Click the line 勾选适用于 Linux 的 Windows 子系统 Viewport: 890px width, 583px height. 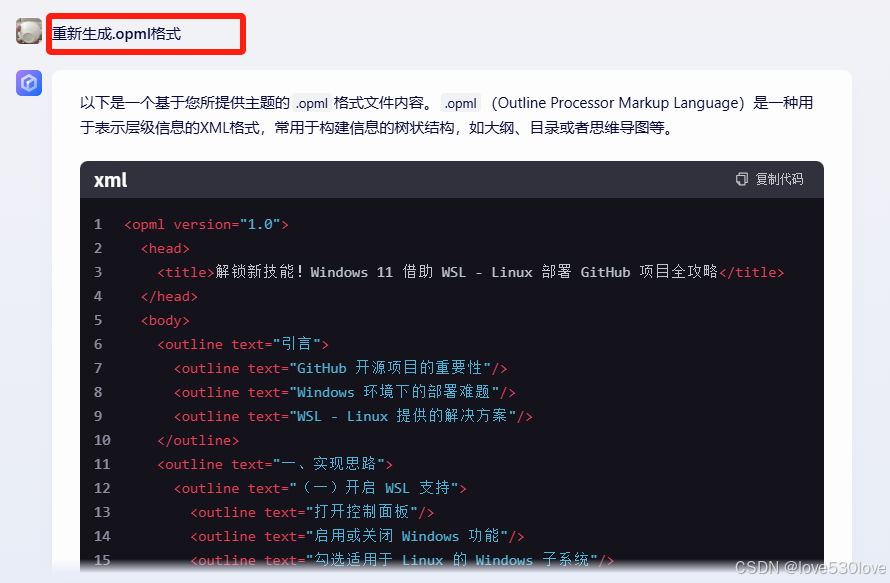pos(402,560)
